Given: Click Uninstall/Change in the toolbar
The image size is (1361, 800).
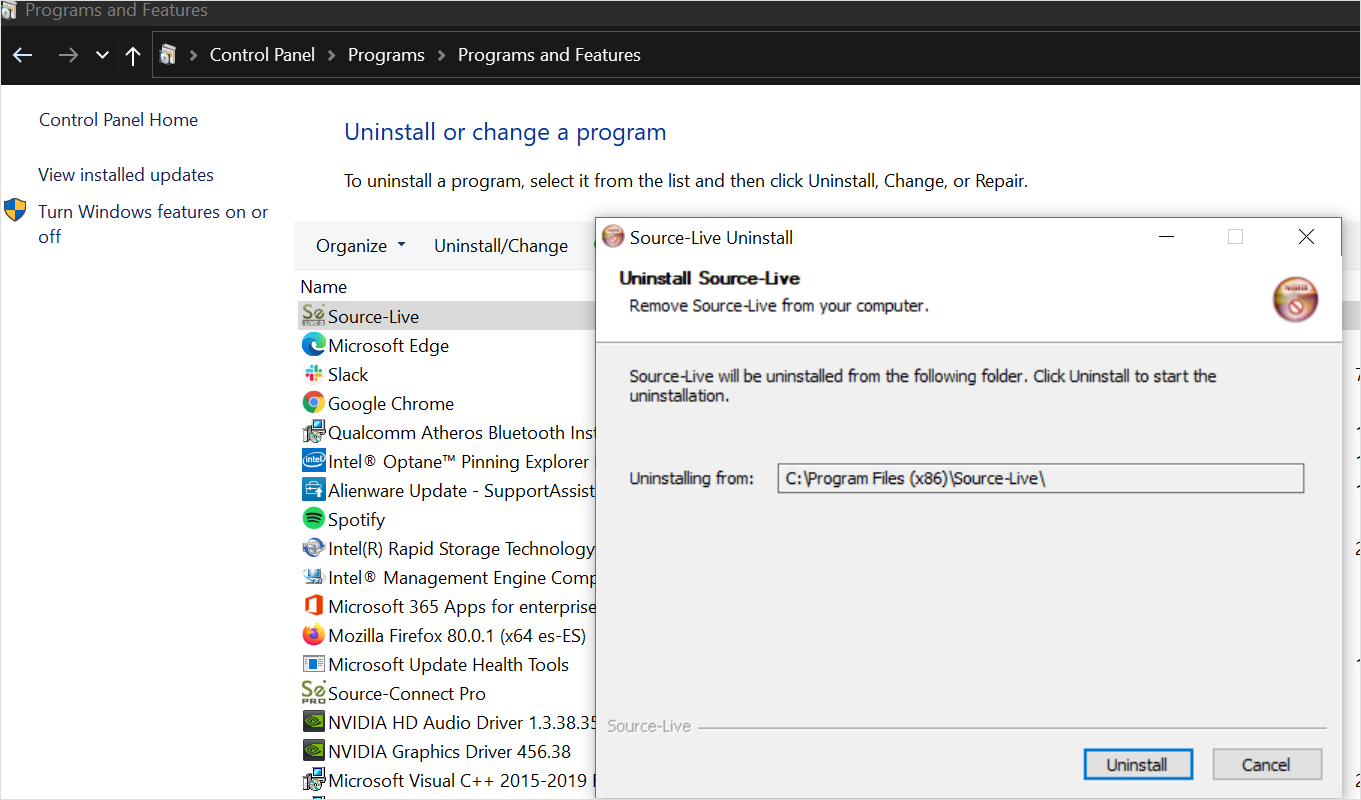Looking at the screenshot, I should pyautogui.click(x=500, y=246).
